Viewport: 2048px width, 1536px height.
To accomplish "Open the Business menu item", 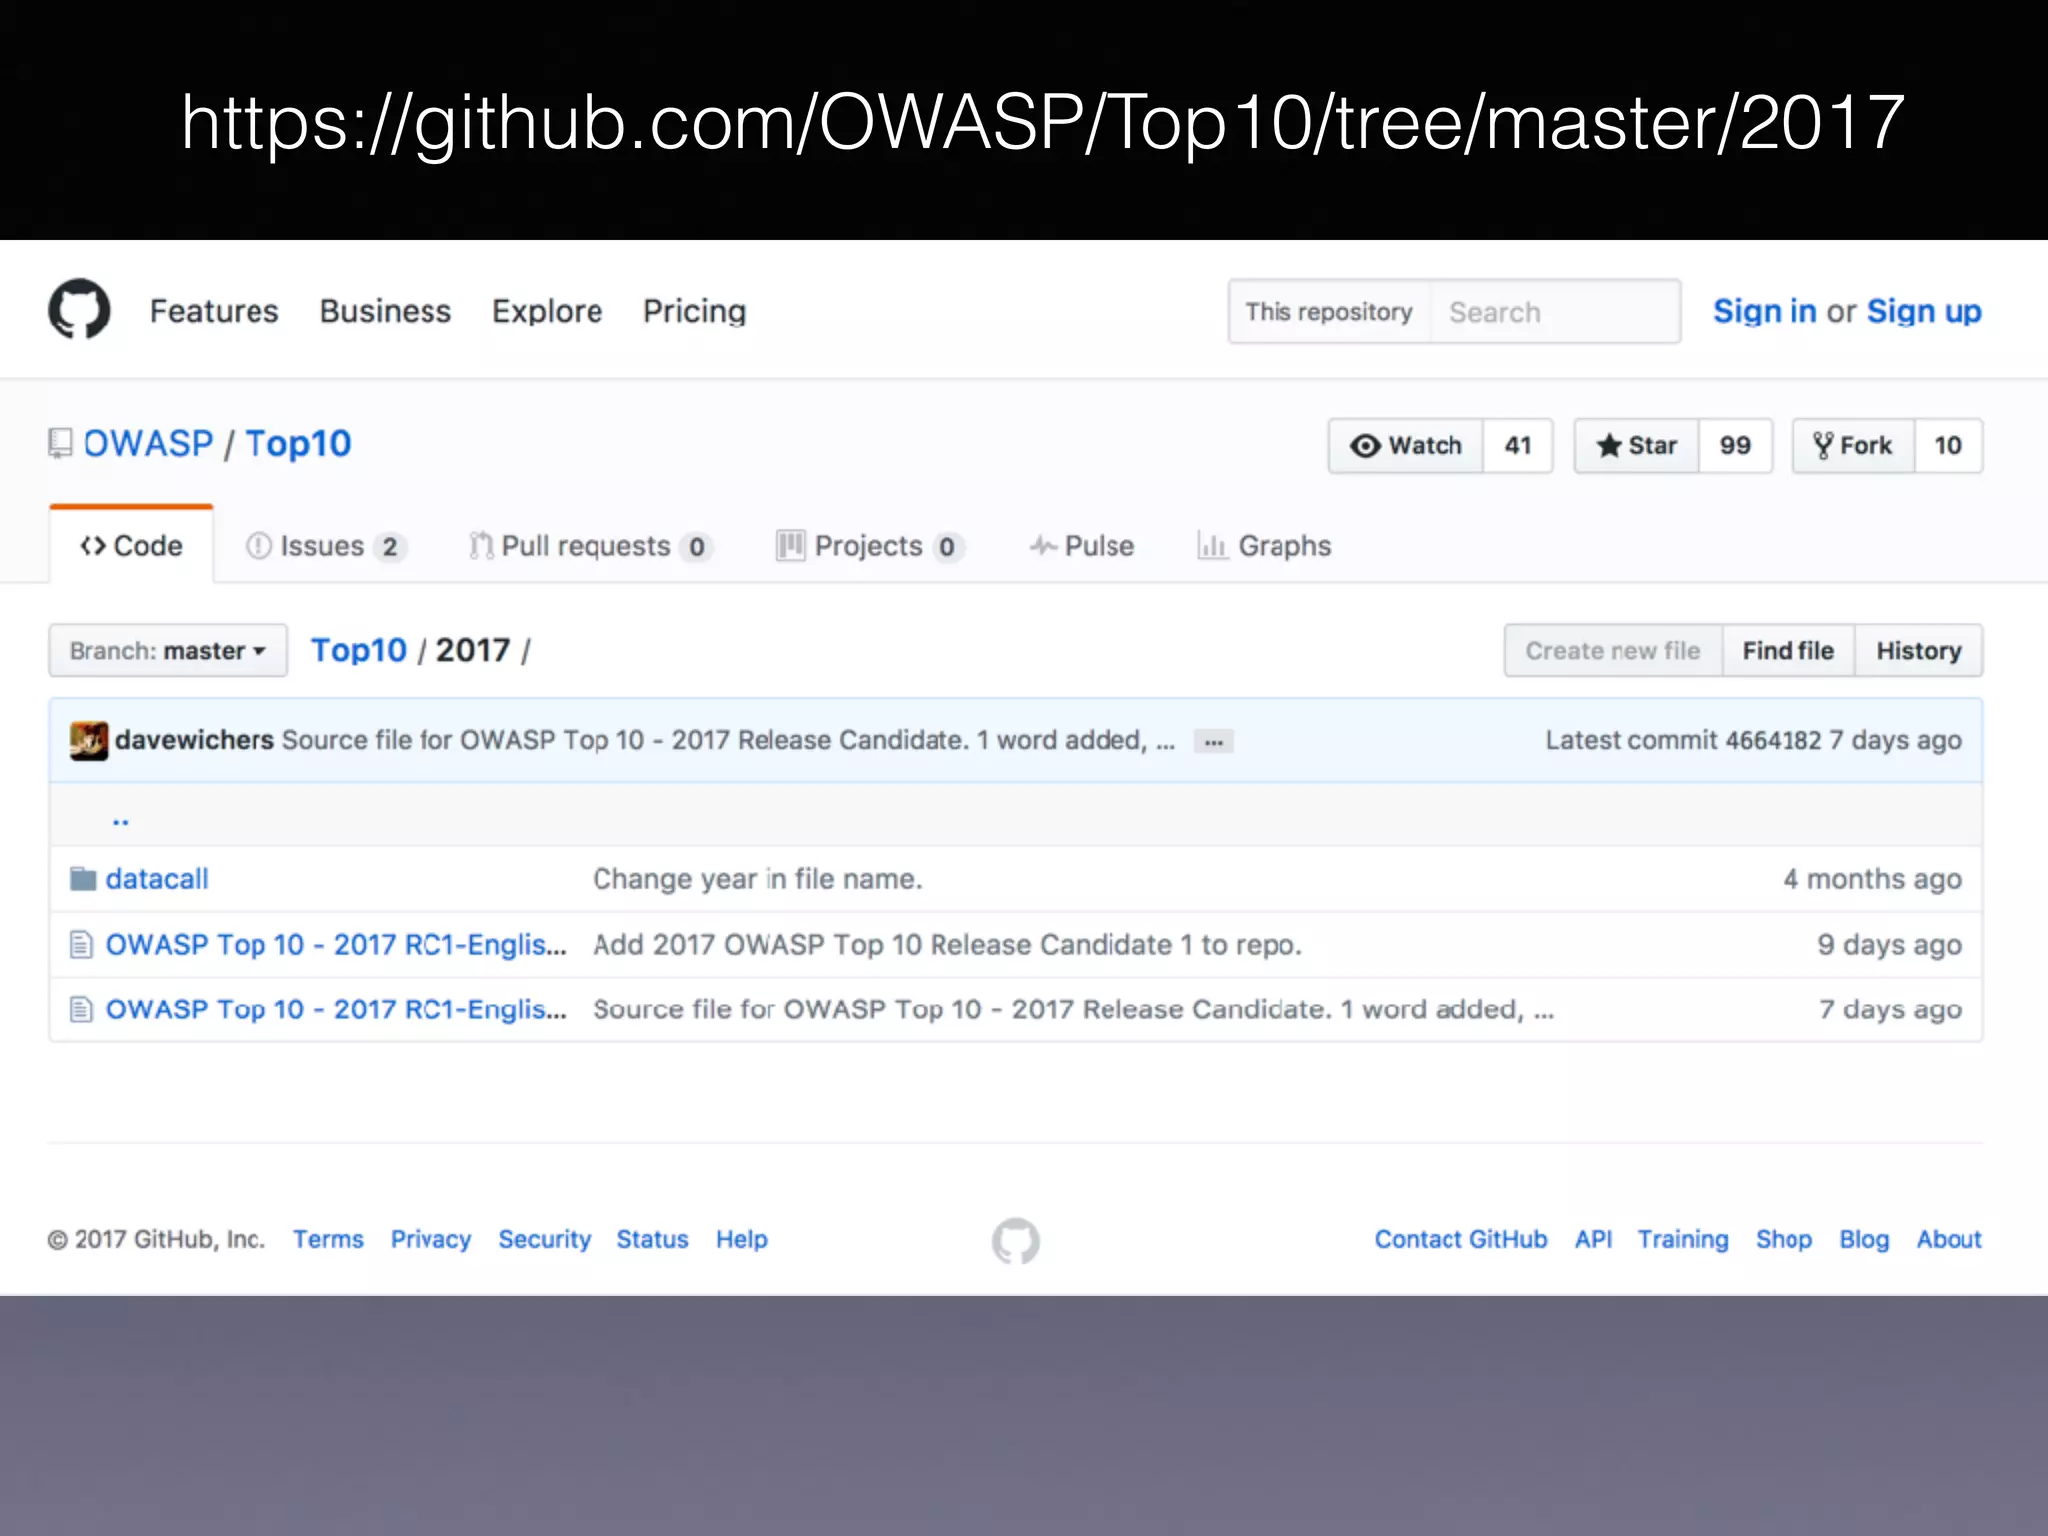I will [385, 311].
